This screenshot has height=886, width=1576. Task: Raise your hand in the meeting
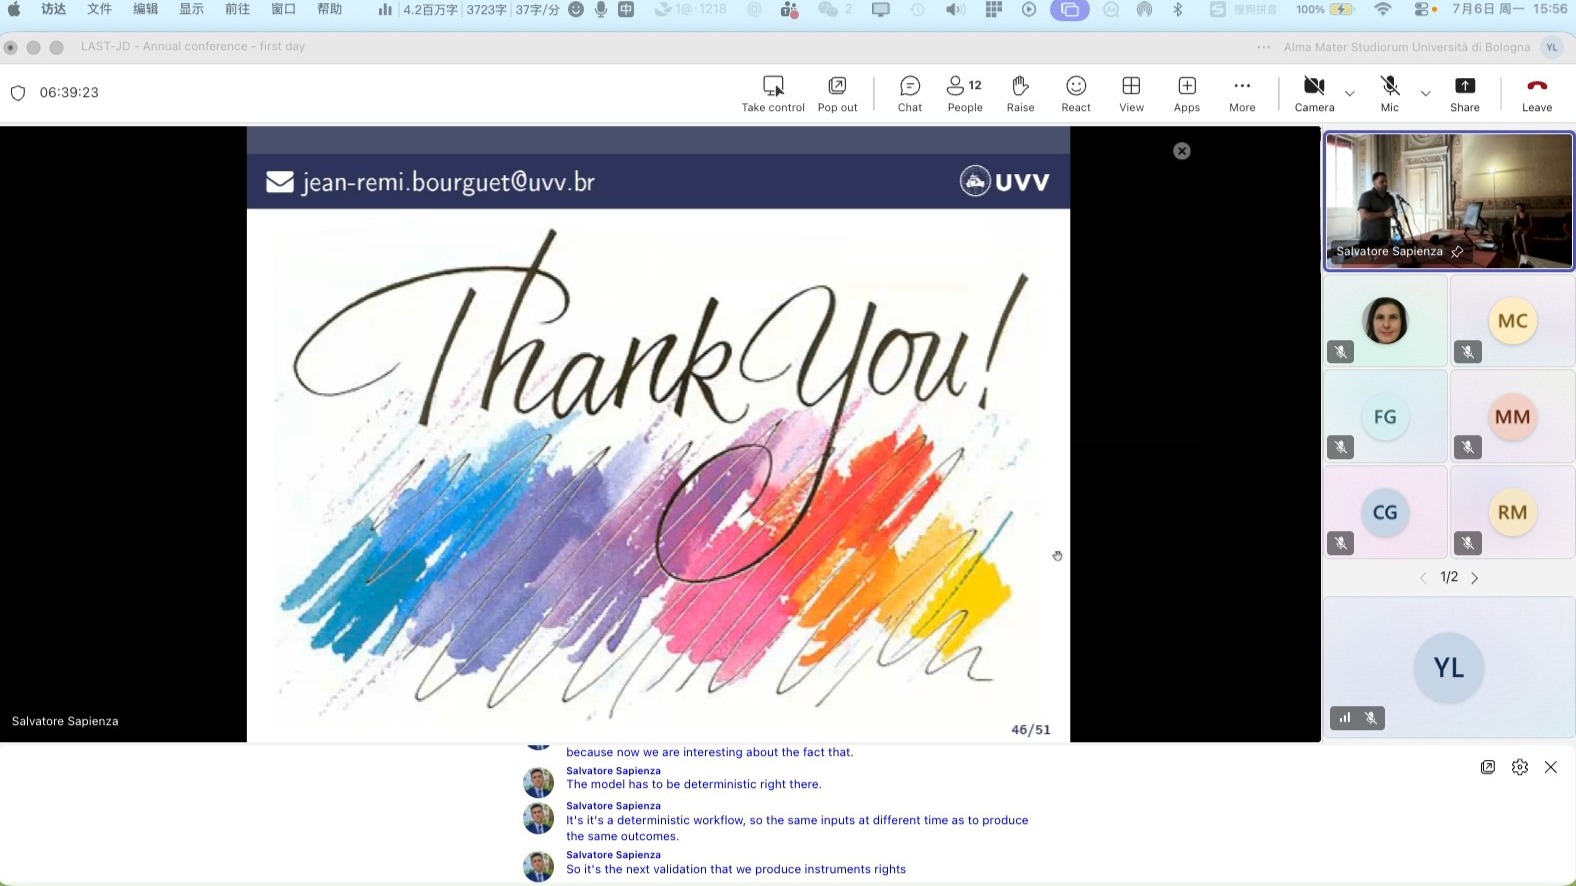[1020, 94]
